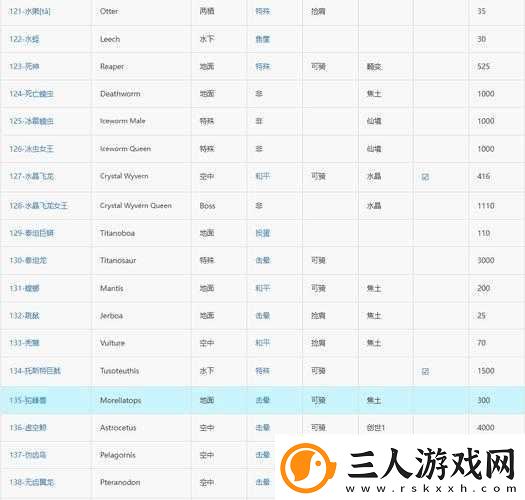The image size is (525, 500).
Task: Click the "Boss" type cell
Action: 207,206
